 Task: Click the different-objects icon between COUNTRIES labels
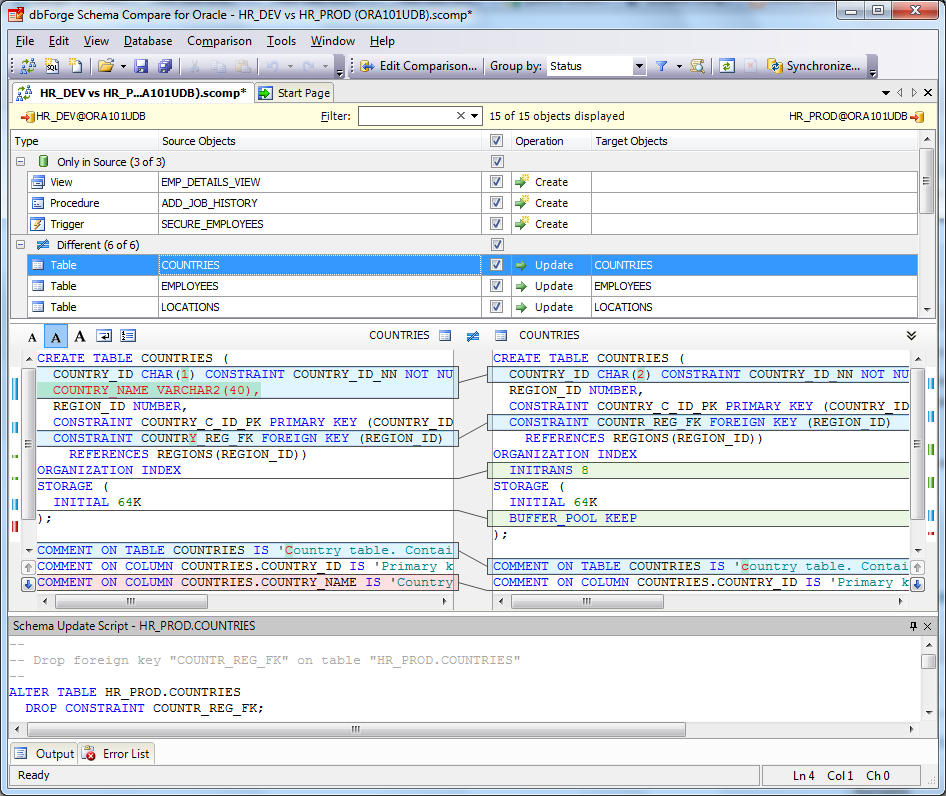coord(473,336)
